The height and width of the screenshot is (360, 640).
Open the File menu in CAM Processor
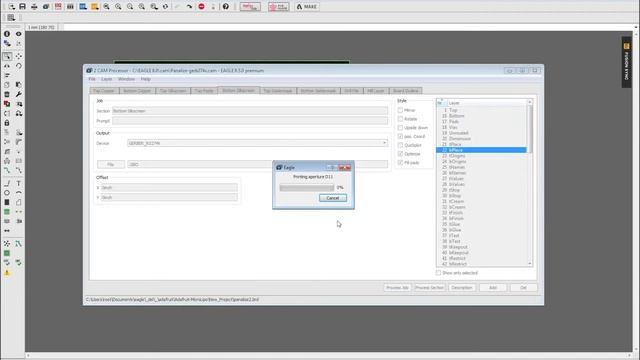coord(92,79)
